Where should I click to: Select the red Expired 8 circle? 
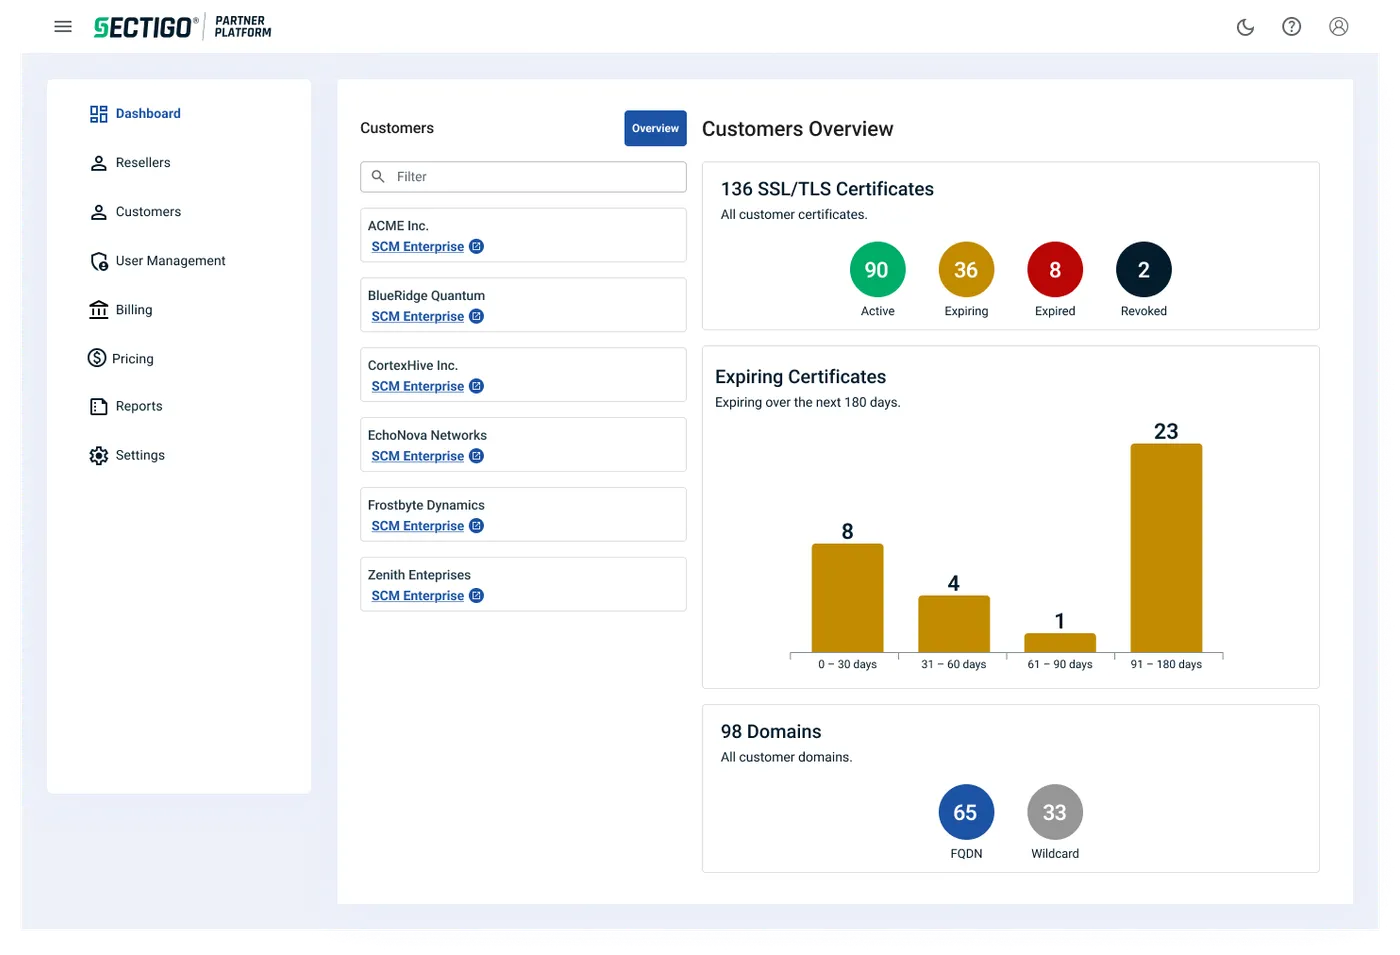(x=1054, y=270)
